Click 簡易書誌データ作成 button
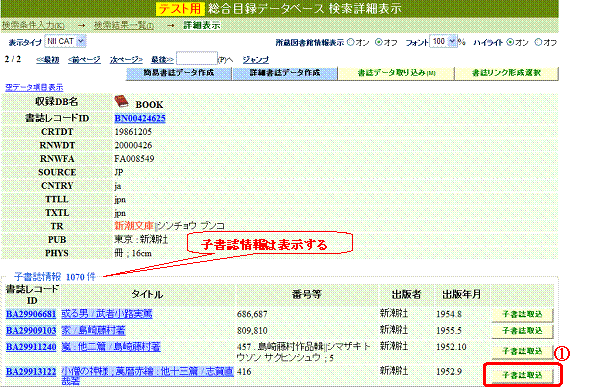589x387 pixels. click(178, 73)
